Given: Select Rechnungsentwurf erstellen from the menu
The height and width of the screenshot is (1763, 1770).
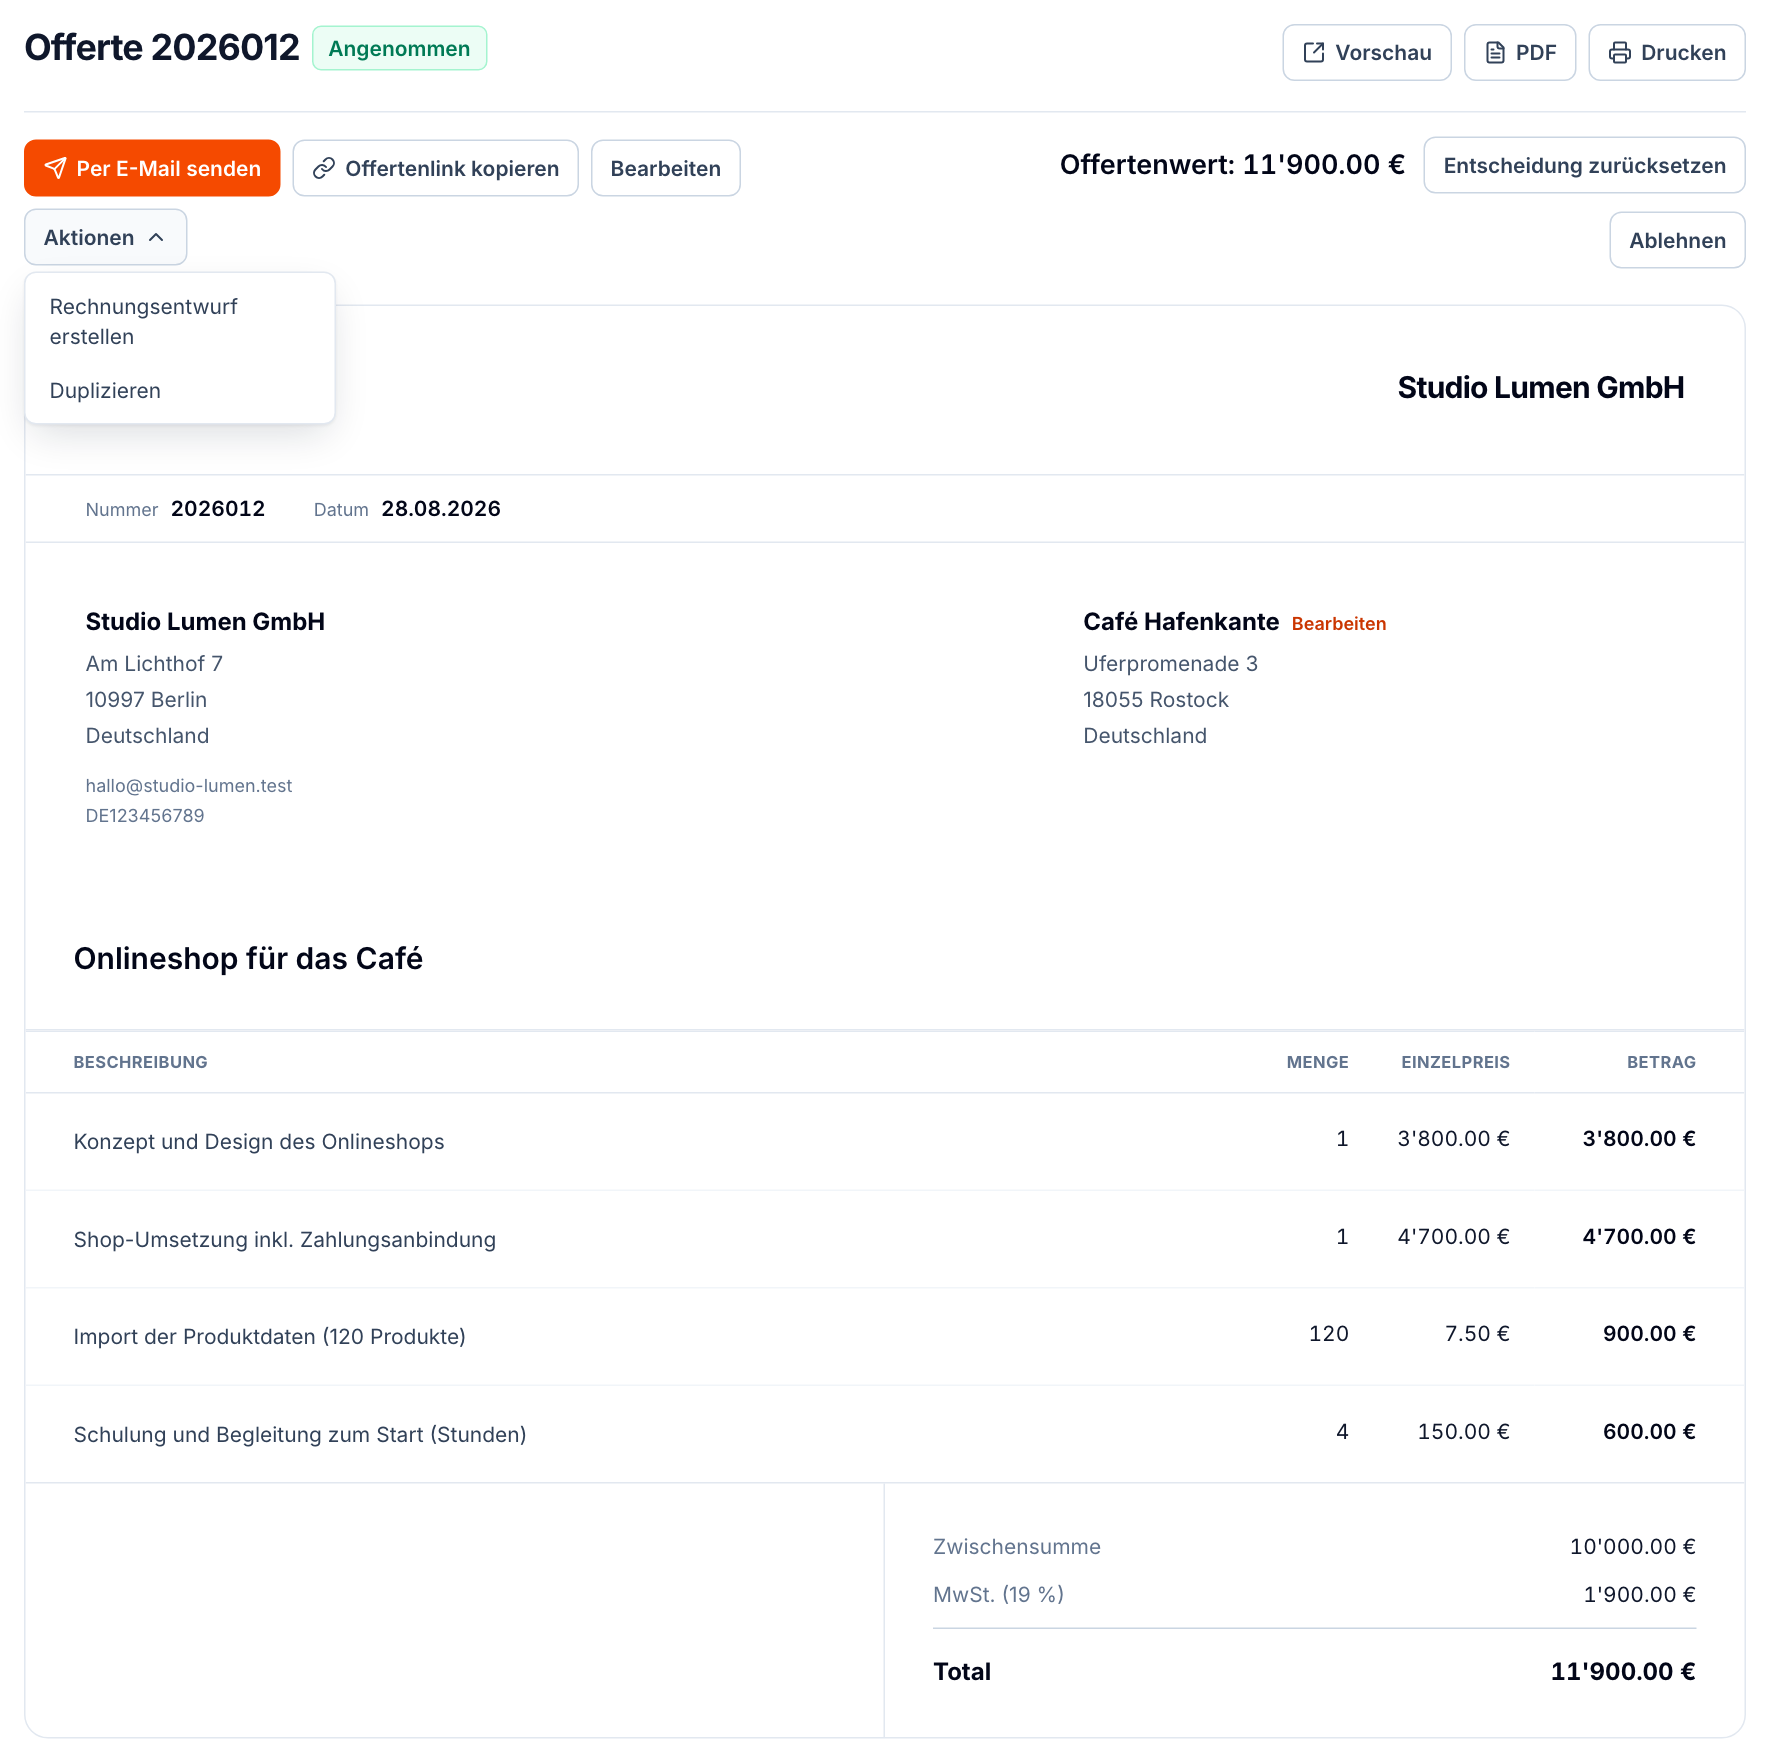Looking at the screenshot, I should pyautogui.click(x=180, y=322).
